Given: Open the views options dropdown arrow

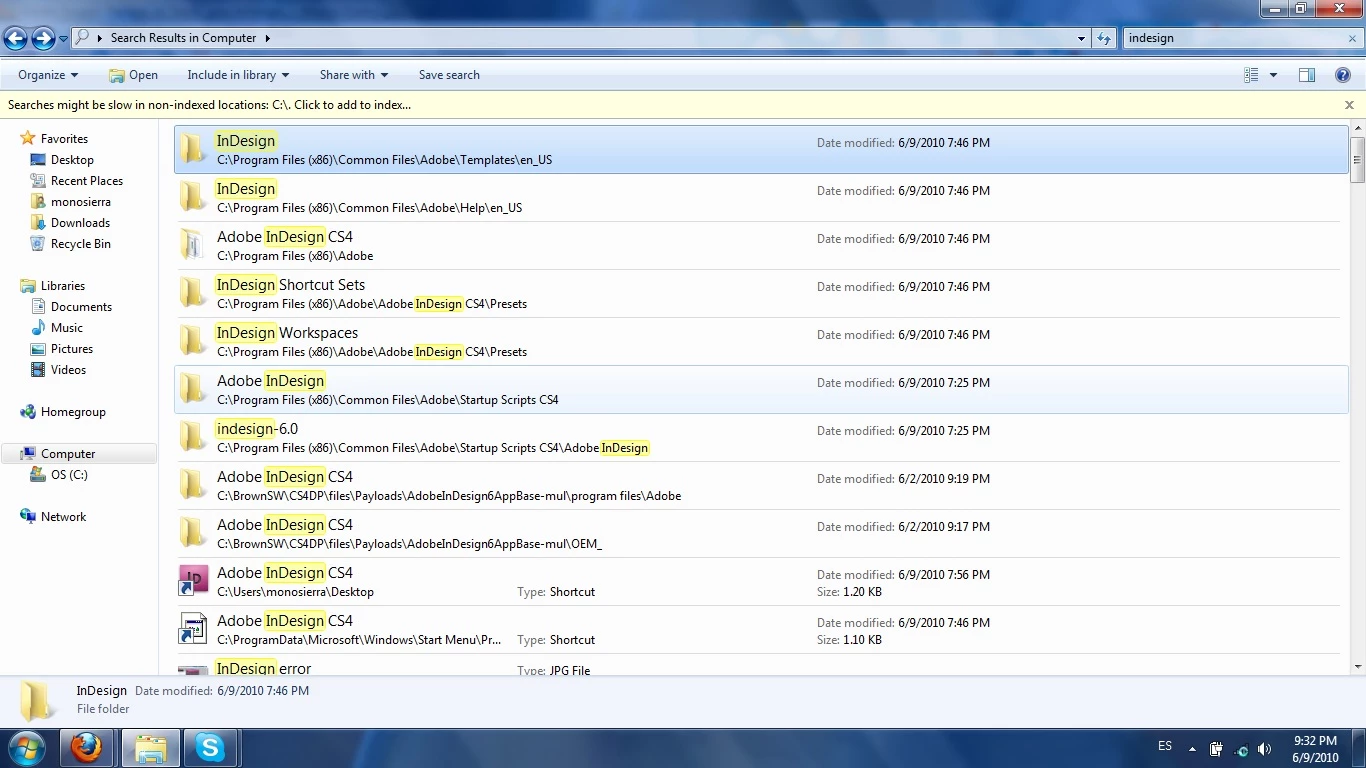Looking at the screenshot, I should pyautogui.click(x=1273, y=75).
